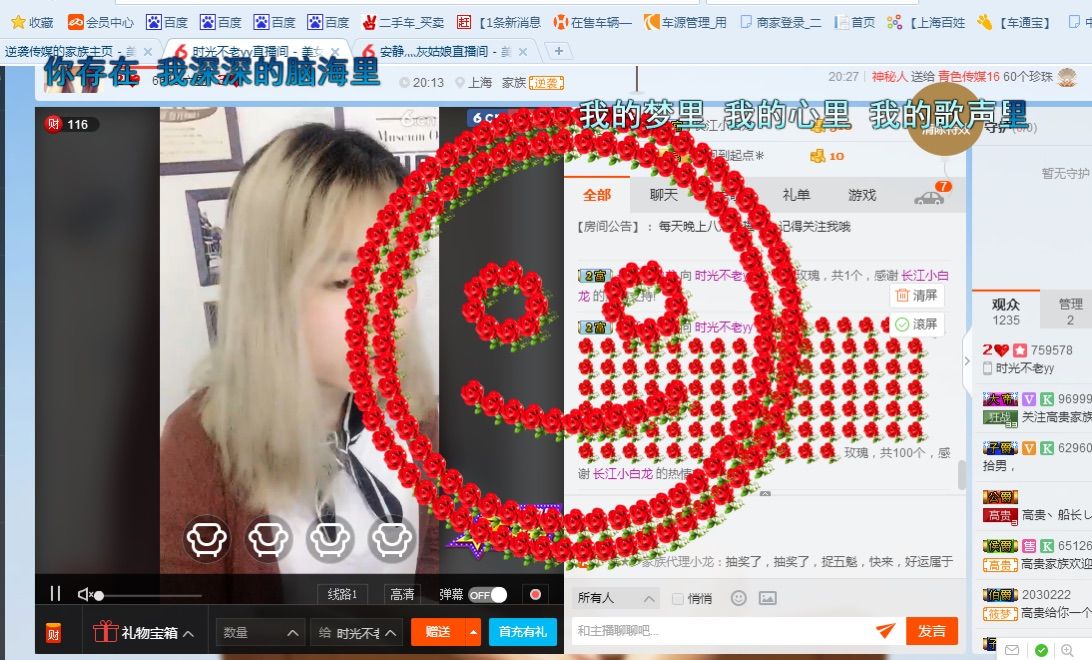Viewport: 1092px width, 660px height.
Task: Click the fourth sofa seat icon
Action: point(391,539)
